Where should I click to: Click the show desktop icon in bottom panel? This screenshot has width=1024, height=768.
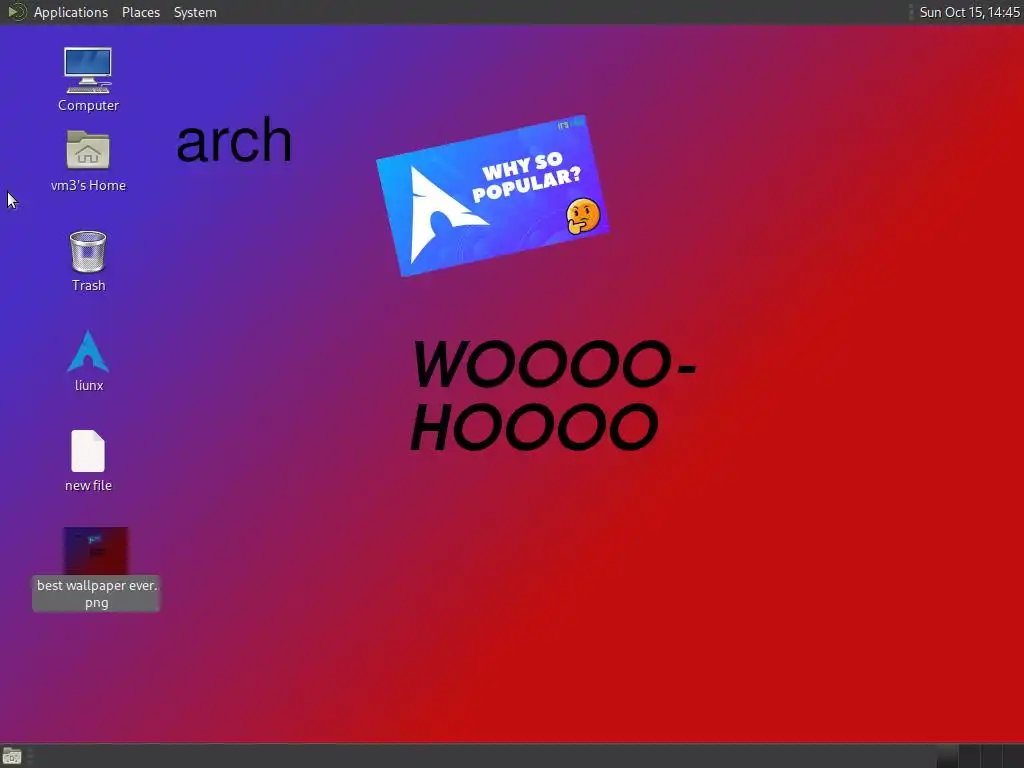12,756
